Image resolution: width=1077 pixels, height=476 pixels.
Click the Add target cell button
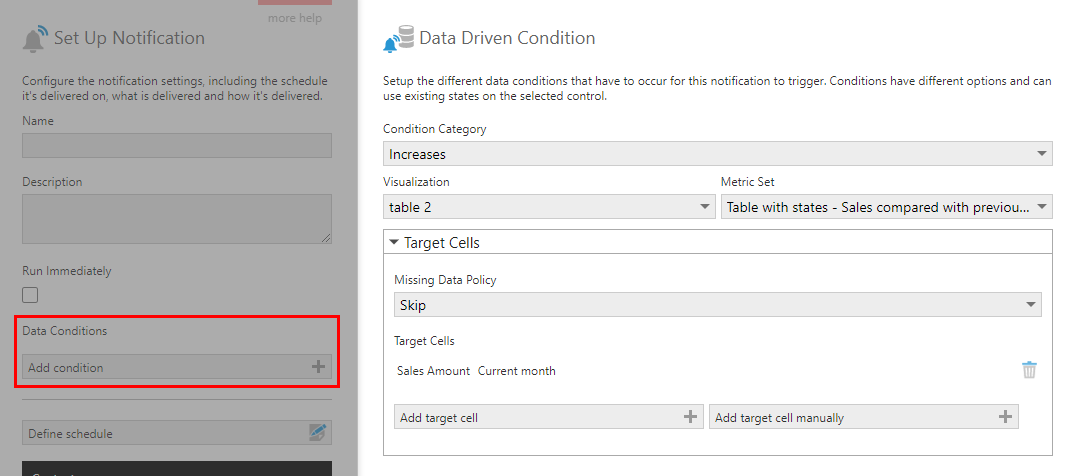[548, 417]
